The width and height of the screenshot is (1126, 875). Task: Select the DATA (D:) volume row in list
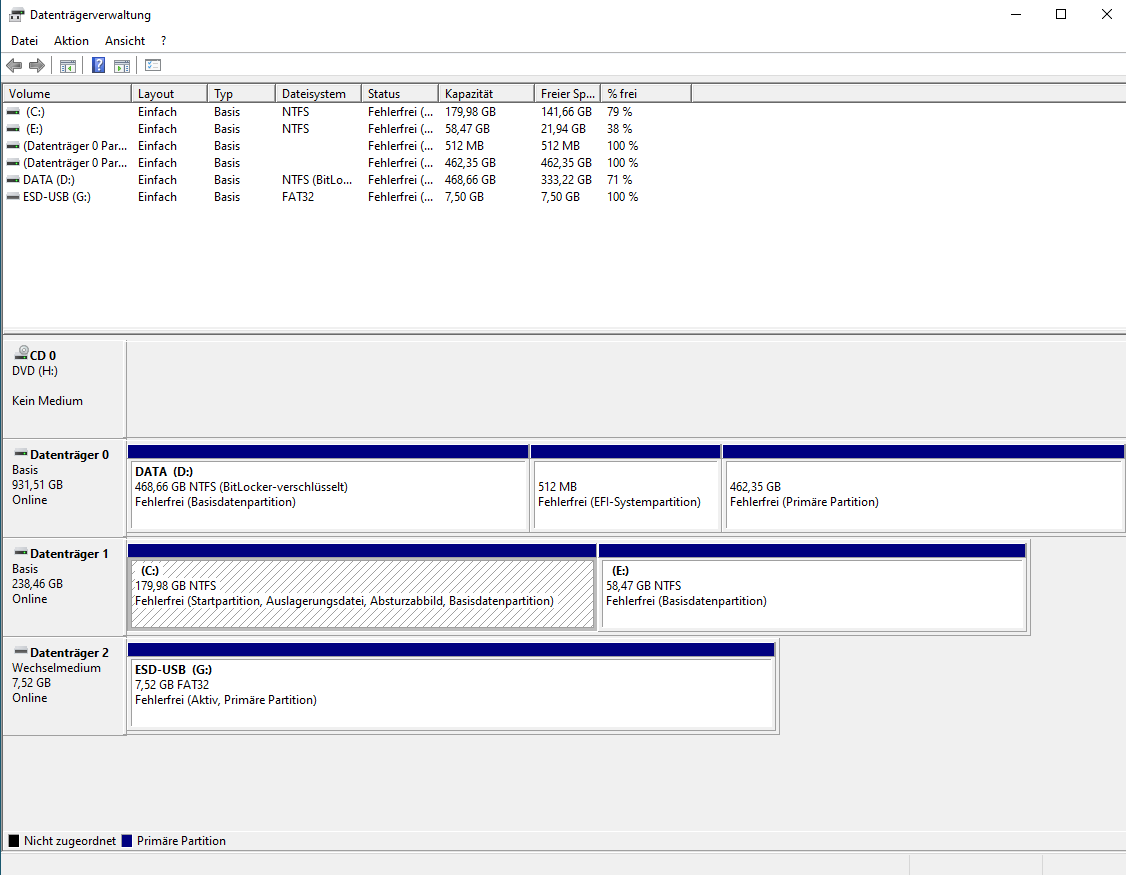click(348, 180)
